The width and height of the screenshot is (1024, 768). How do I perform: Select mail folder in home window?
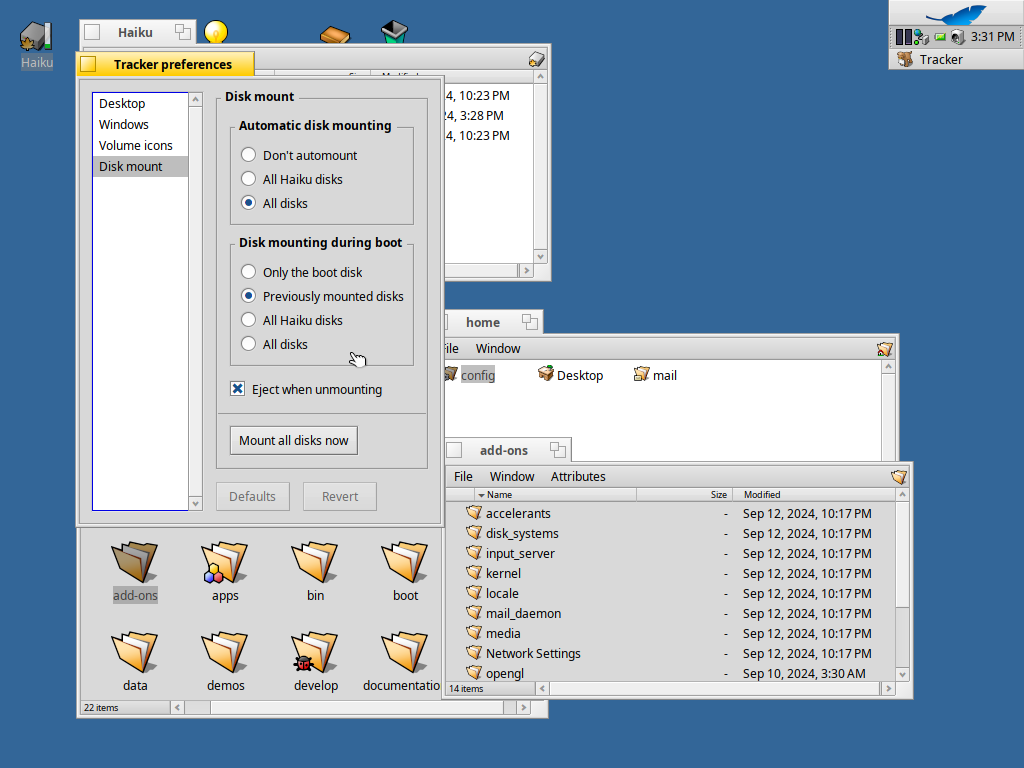(x=655, y=375)
